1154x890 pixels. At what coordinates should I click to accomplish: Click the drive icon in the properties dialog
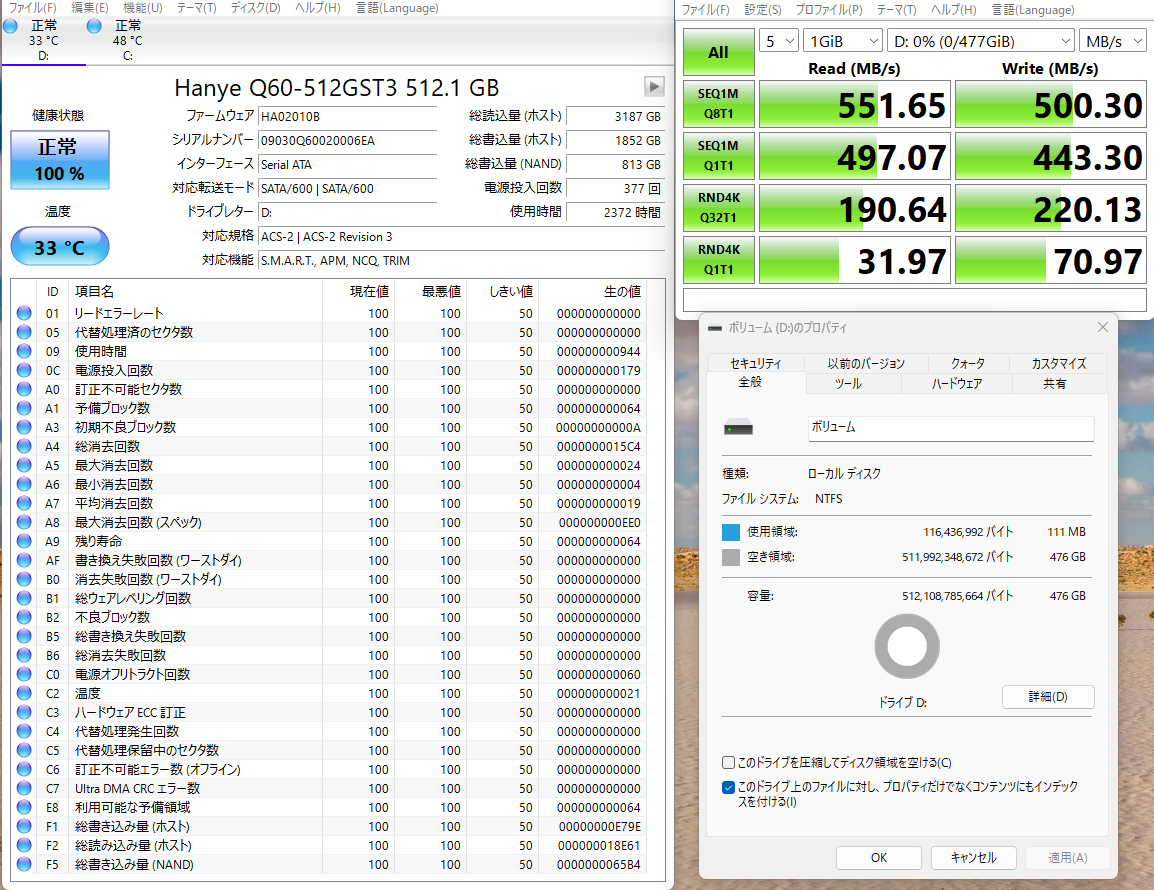coord(737,428)
